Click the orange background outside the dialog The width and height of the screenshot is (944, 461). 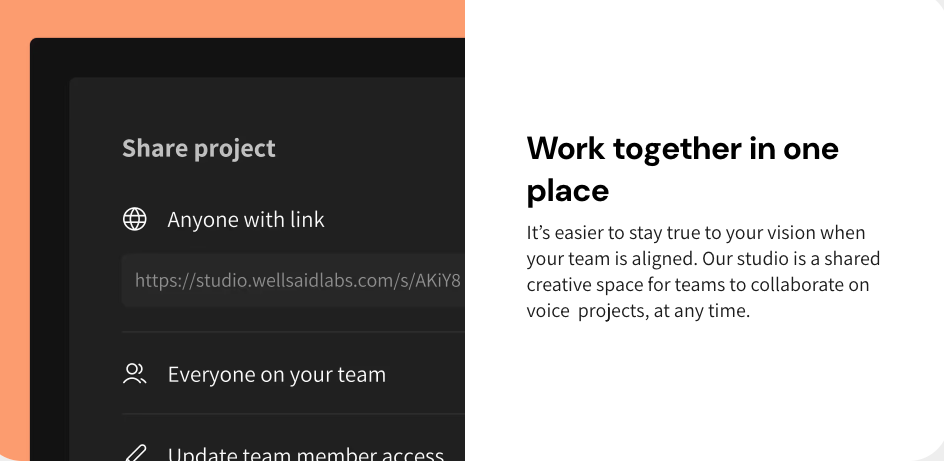(15, 200)
